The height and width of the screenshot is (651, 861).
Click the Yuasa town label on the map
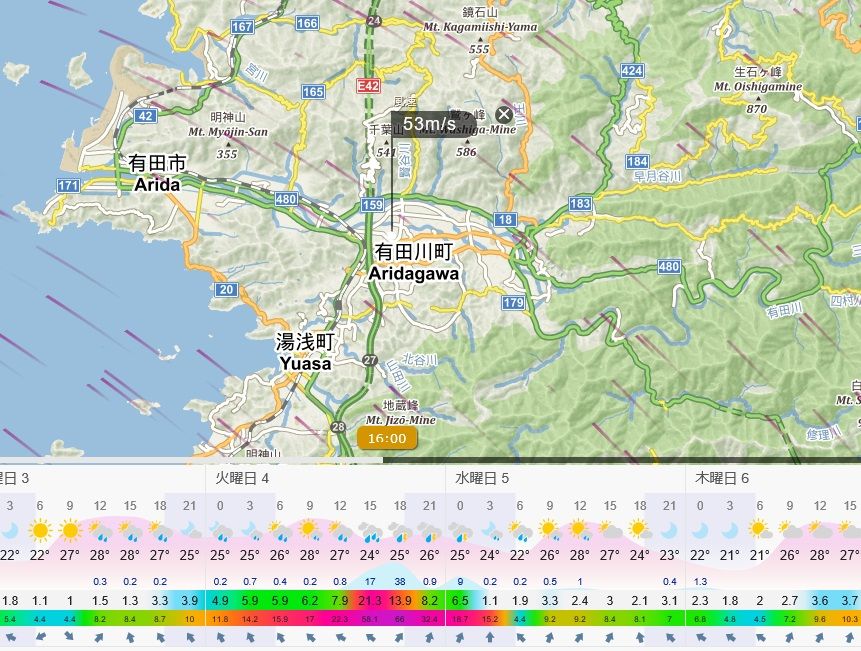pos(305,352)
